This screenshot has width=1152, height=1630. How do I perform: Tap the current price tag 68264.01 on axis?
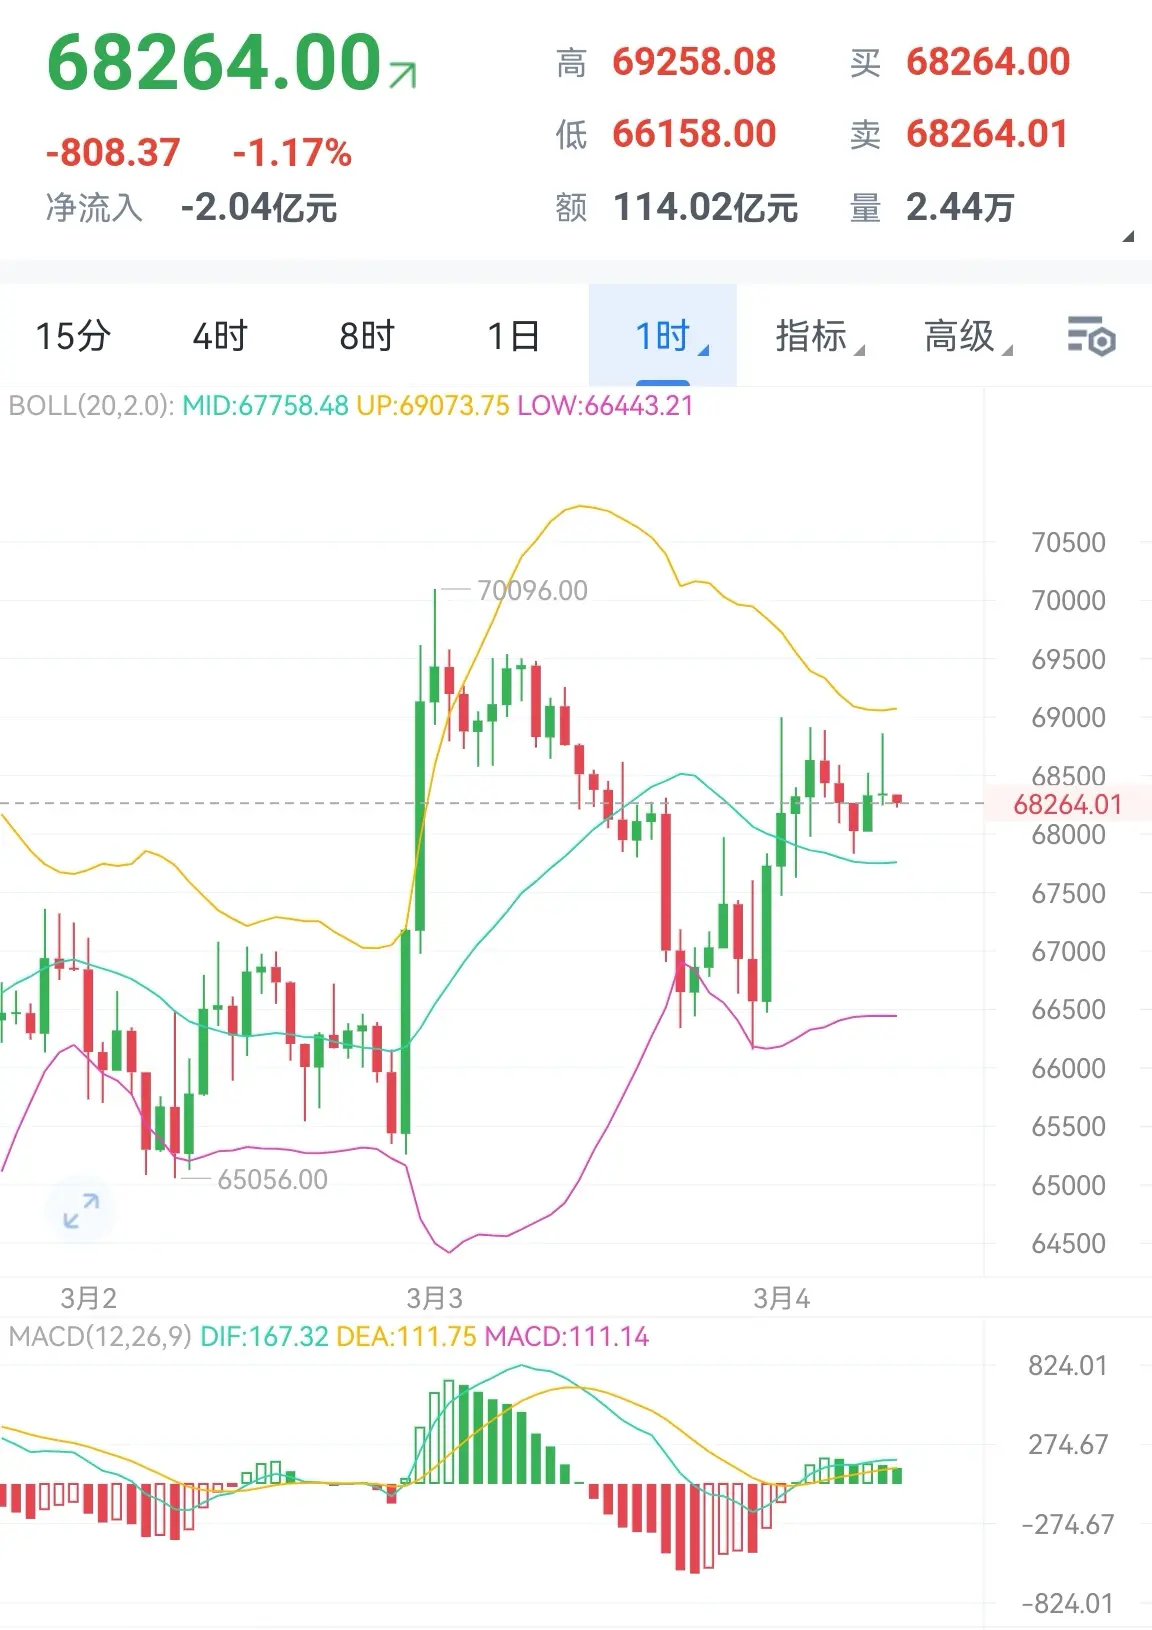(1067, 804)
